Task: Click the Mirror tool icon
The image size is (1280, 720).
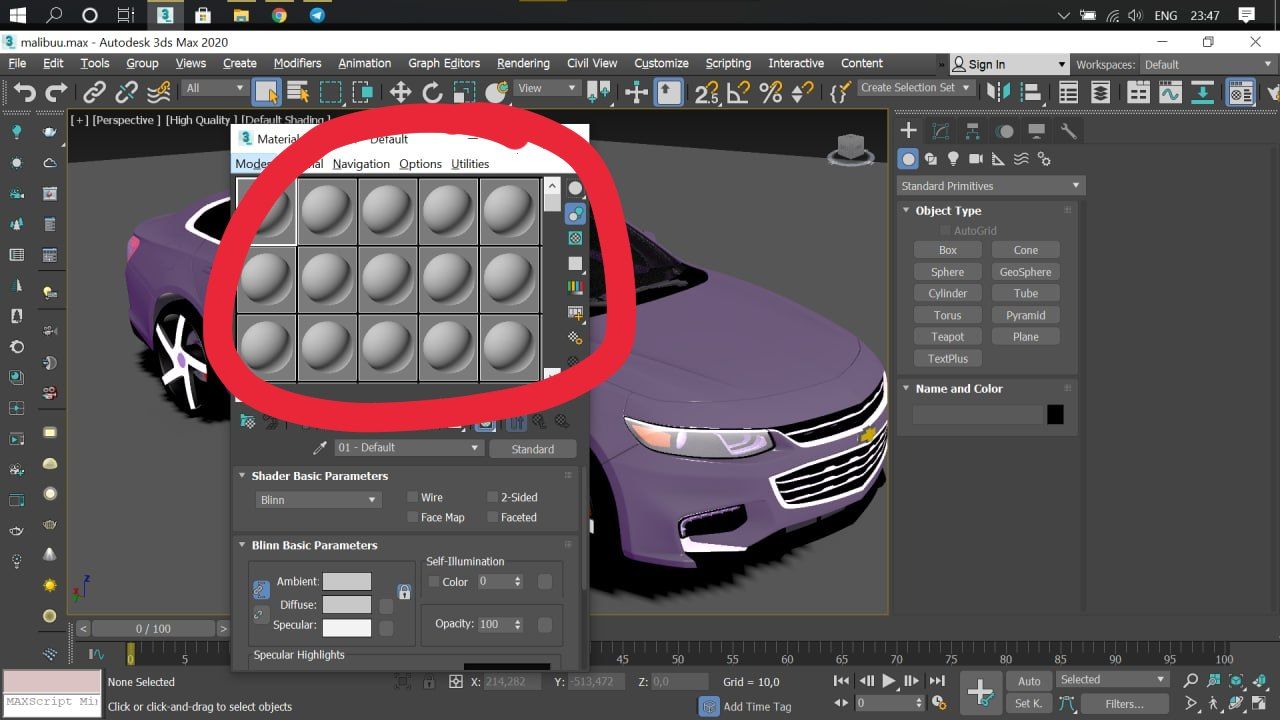Action: point(998,92)
